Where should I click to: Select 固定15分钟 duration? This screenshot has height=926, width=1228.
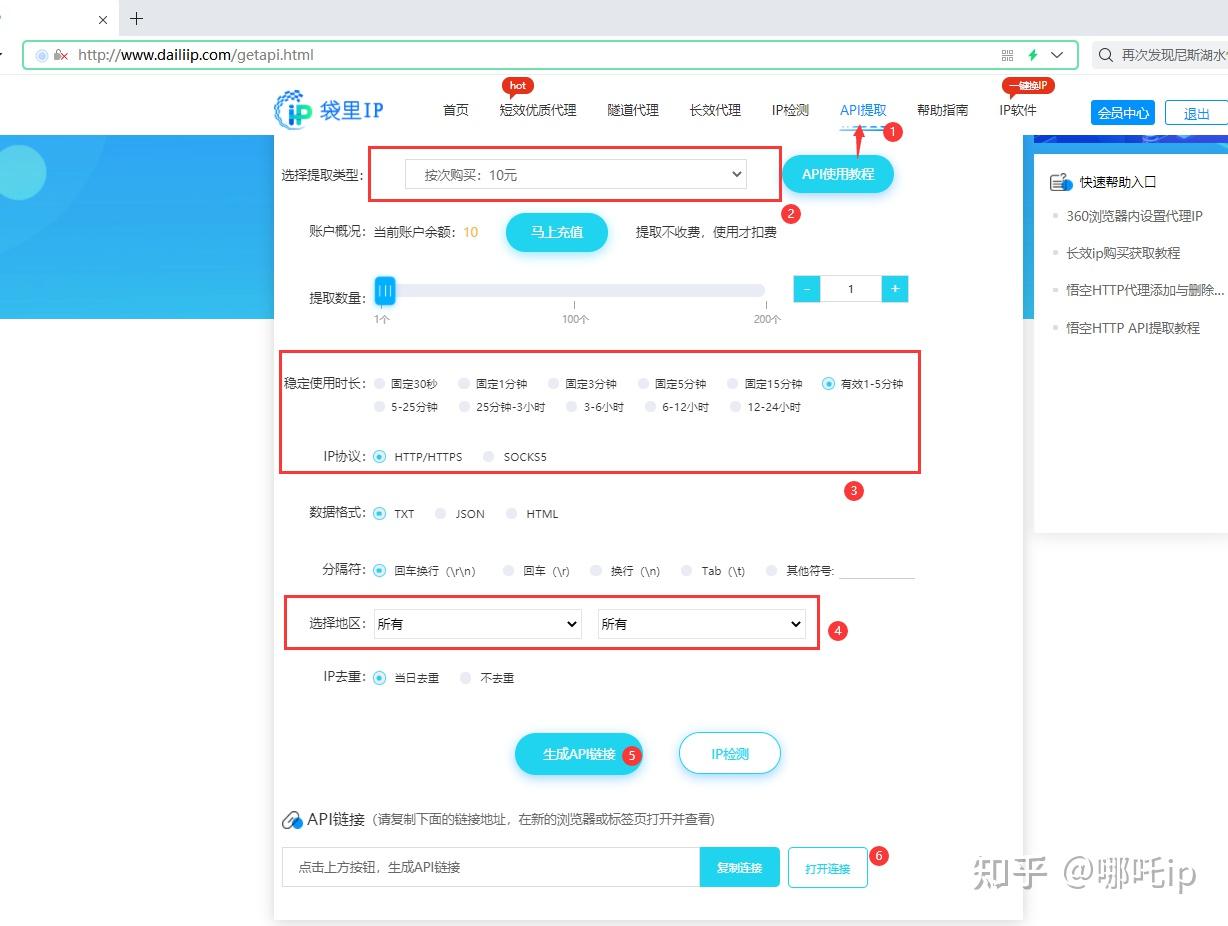coord(733,383)
